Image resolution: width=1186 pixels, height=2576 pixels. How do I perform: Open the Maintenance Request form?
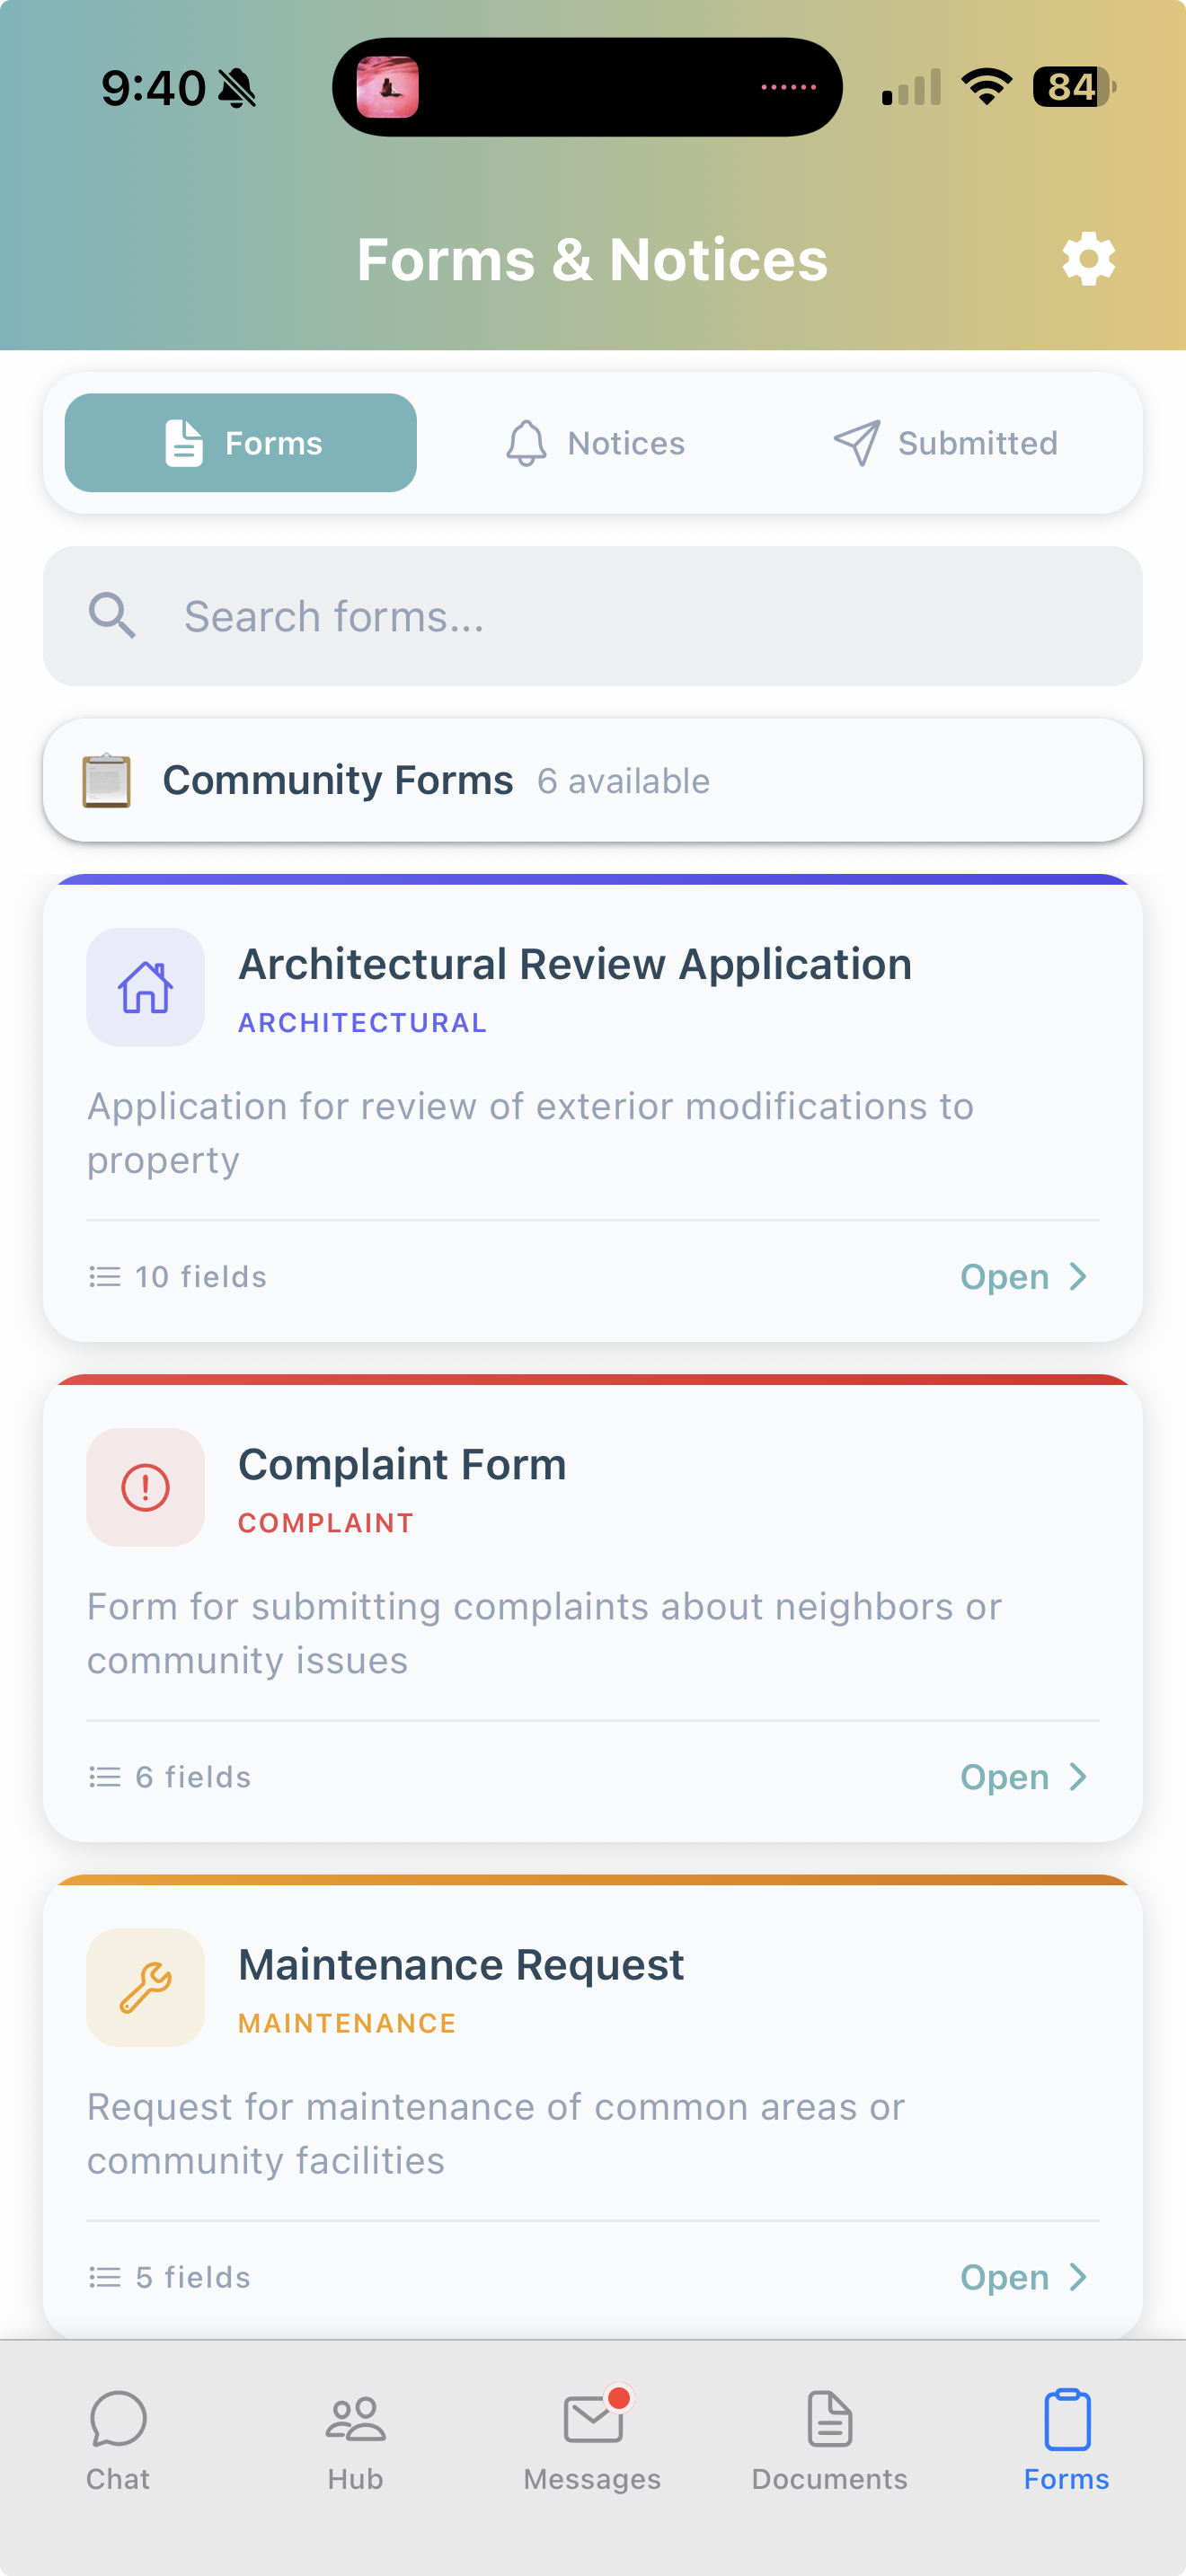(x=1022, y=2277)
